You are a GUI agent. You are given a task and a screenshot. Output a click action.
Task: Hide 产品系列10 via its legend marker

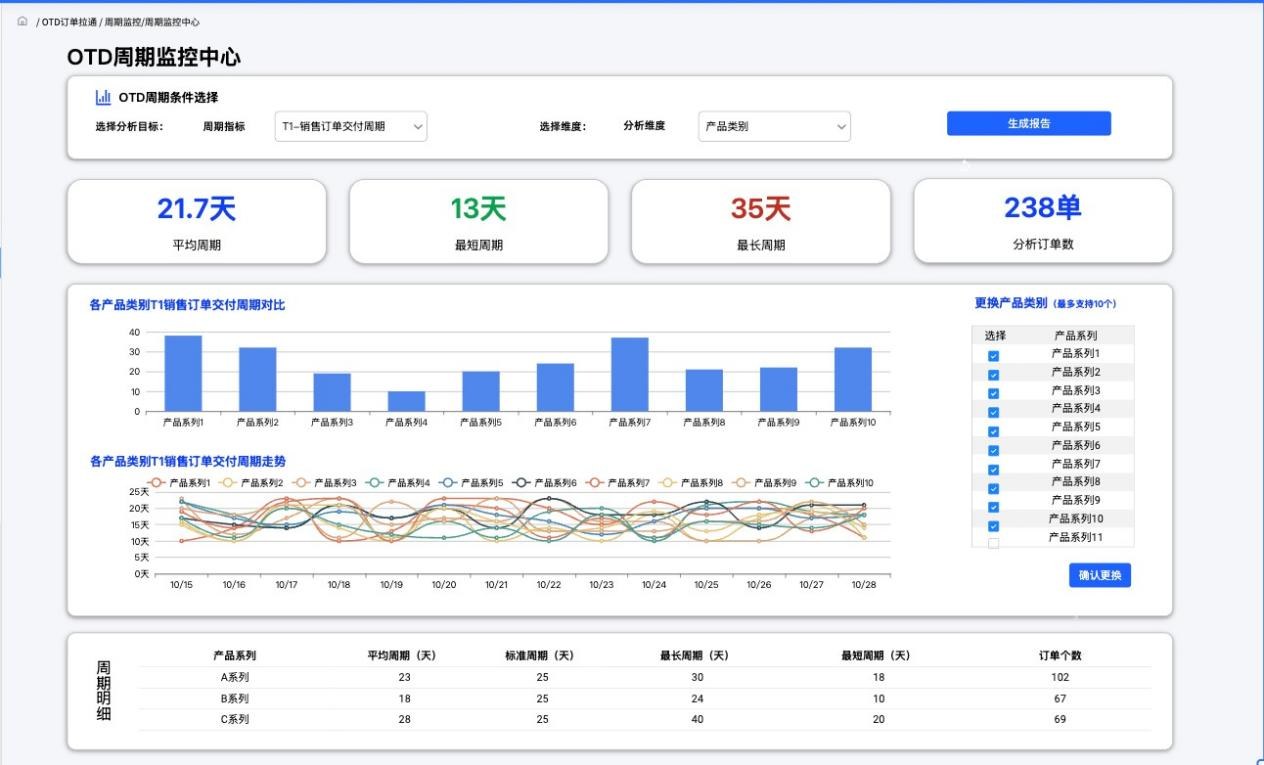click(x=814, y=483)
